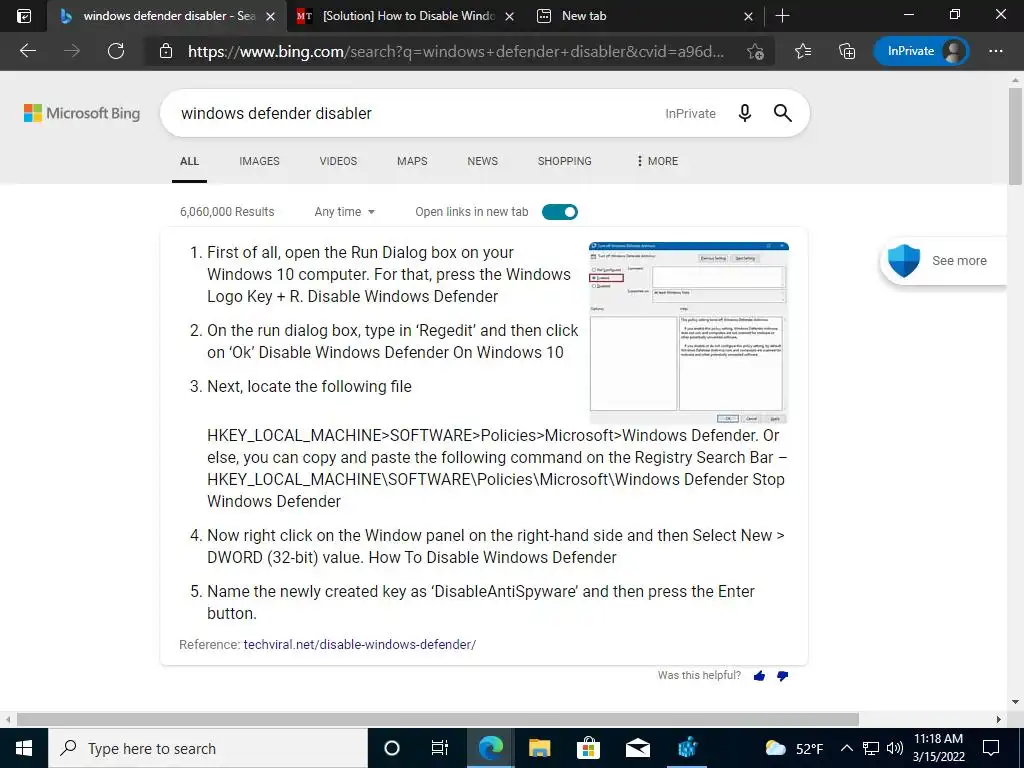Image resolution: width=1024 pixels, height=768 pixels.
Task: Open the Windows Start menu
Action: [x=24, y=748]
